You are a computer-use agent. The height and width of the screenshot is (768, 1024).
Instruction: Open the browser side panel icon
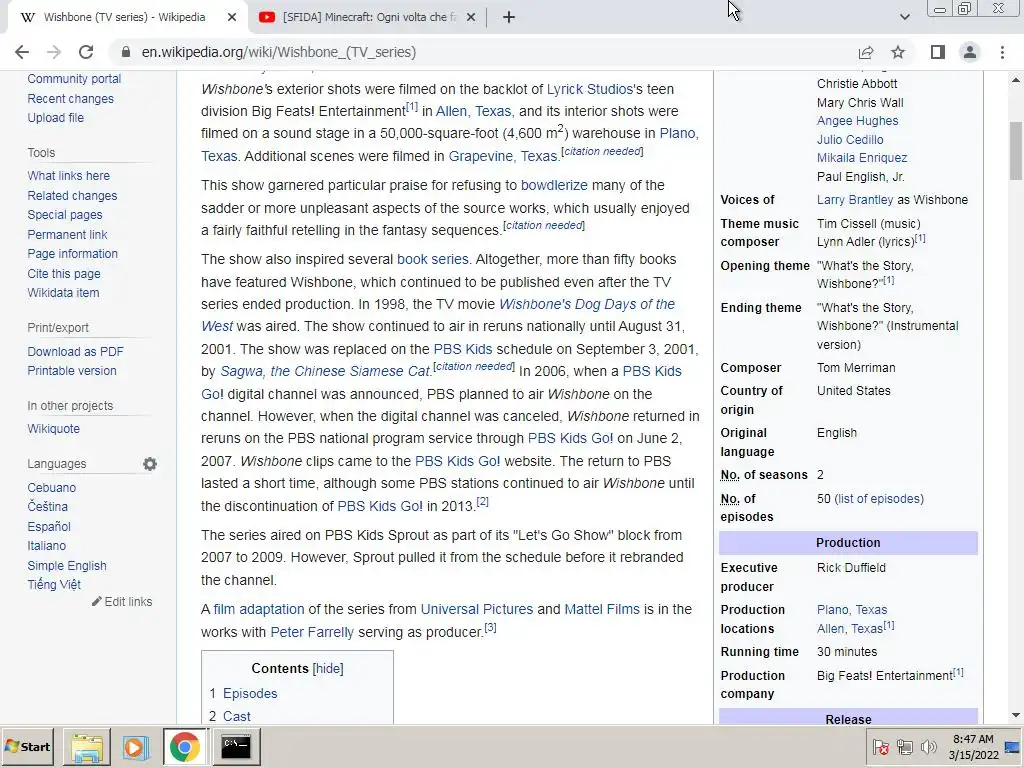(938, 52)
